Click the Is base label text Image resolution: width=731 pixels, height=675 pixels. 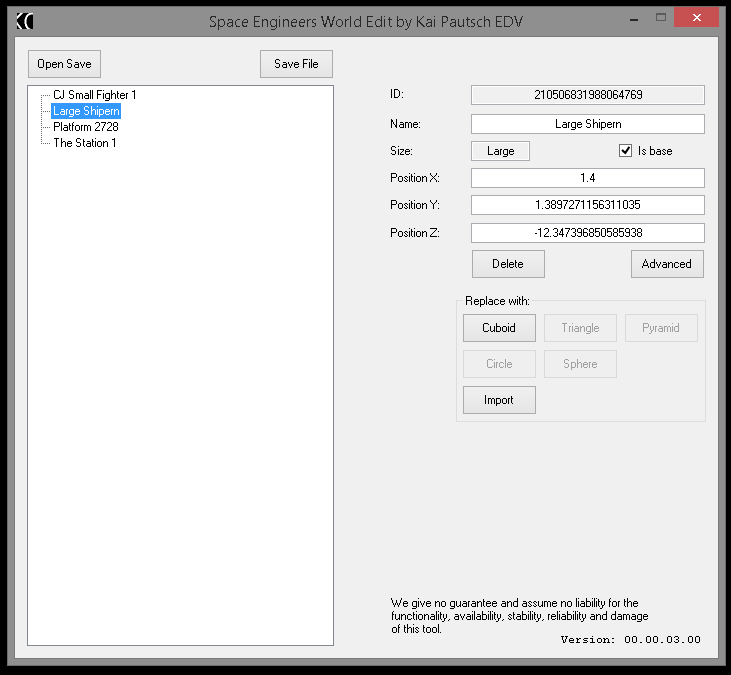(655, 151)
